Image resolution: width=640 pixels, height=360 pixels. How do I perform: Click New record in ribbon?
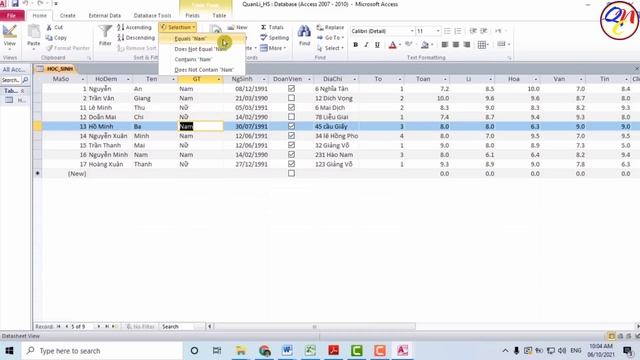pyautogui.click(x=238, y=27)
